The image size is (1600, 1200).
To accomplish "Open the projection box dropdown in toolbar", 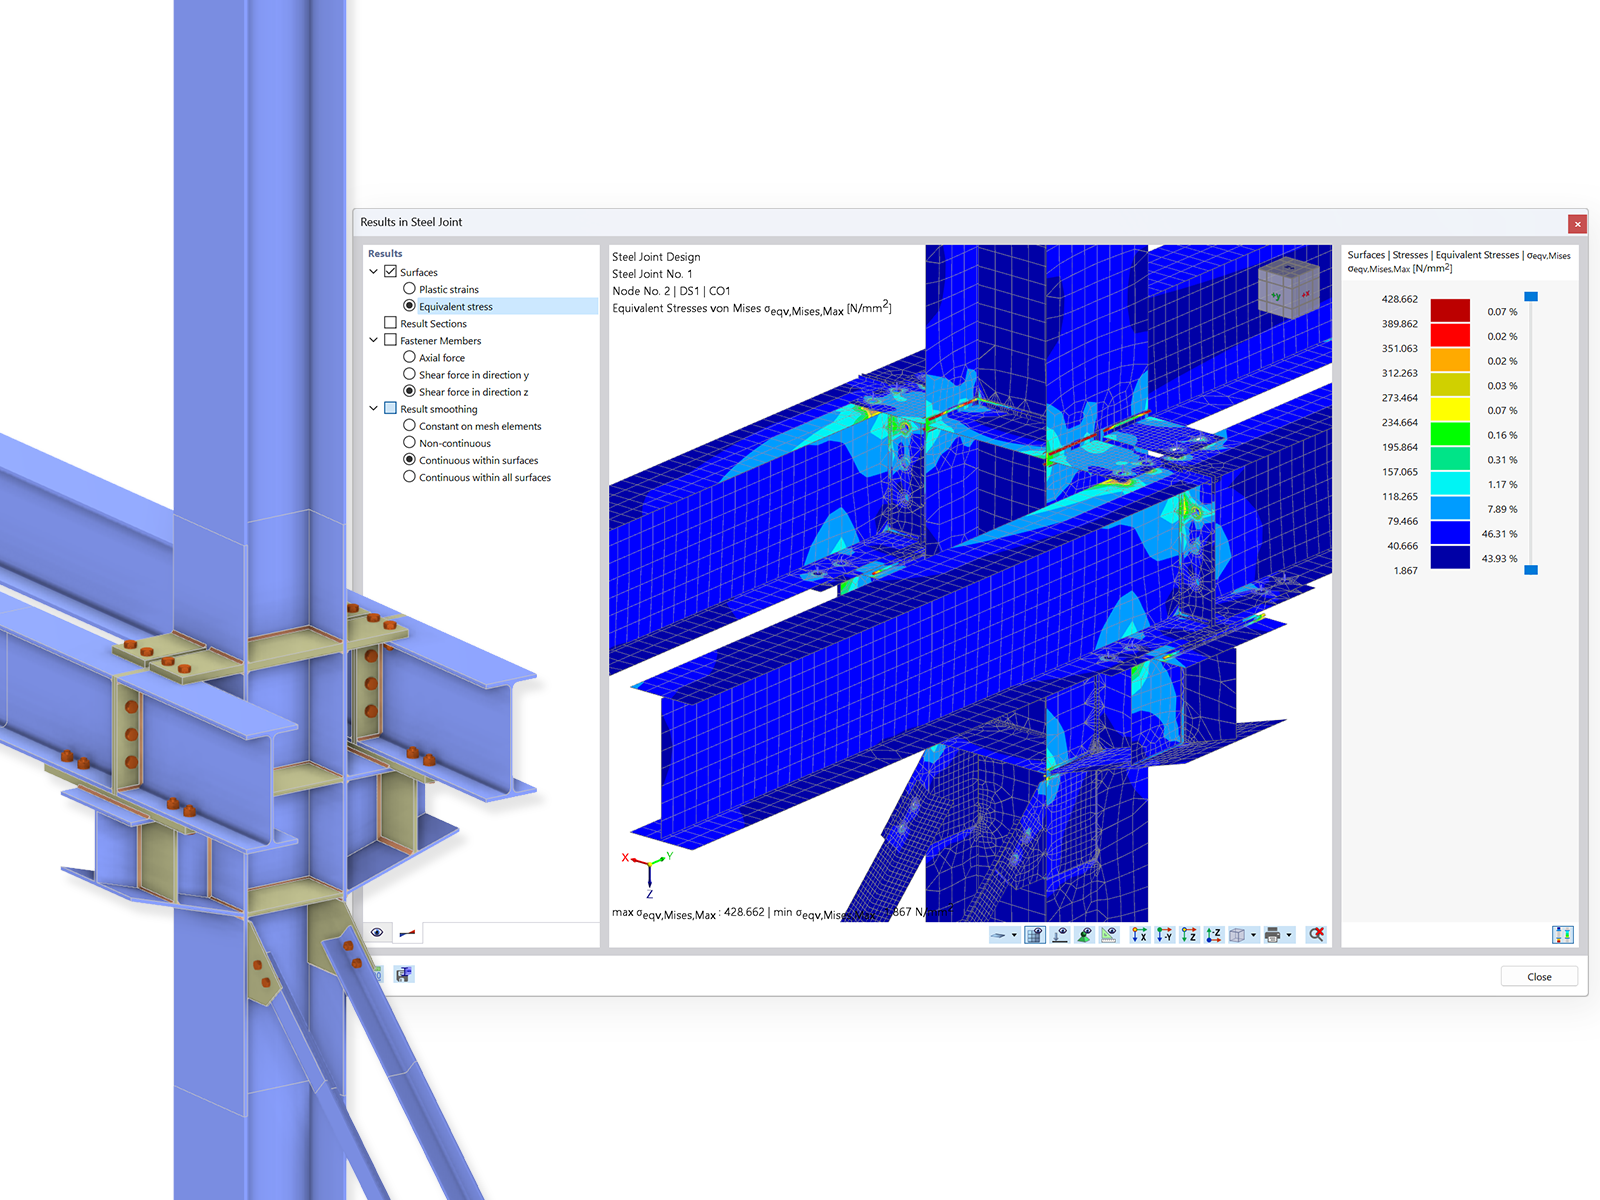I will (x=1253, y=935).
